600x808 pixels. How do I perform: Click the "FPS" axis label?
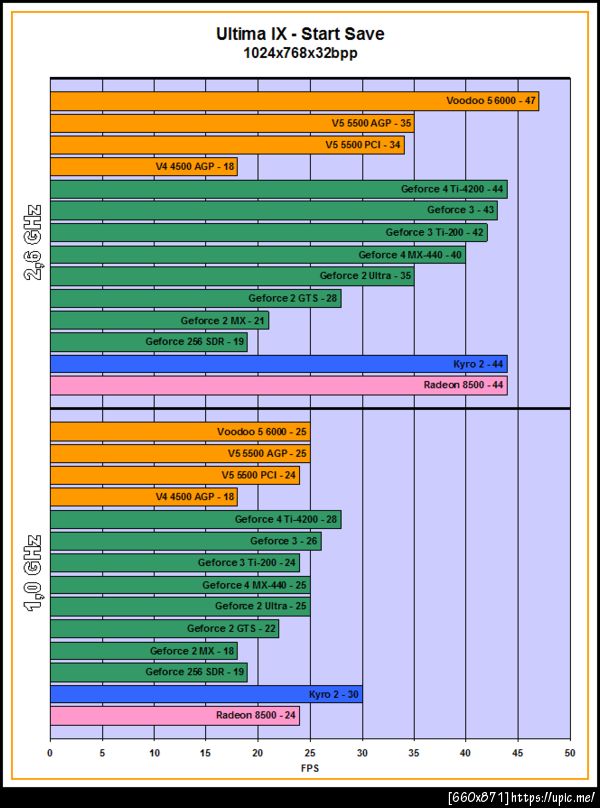point(310,768)
